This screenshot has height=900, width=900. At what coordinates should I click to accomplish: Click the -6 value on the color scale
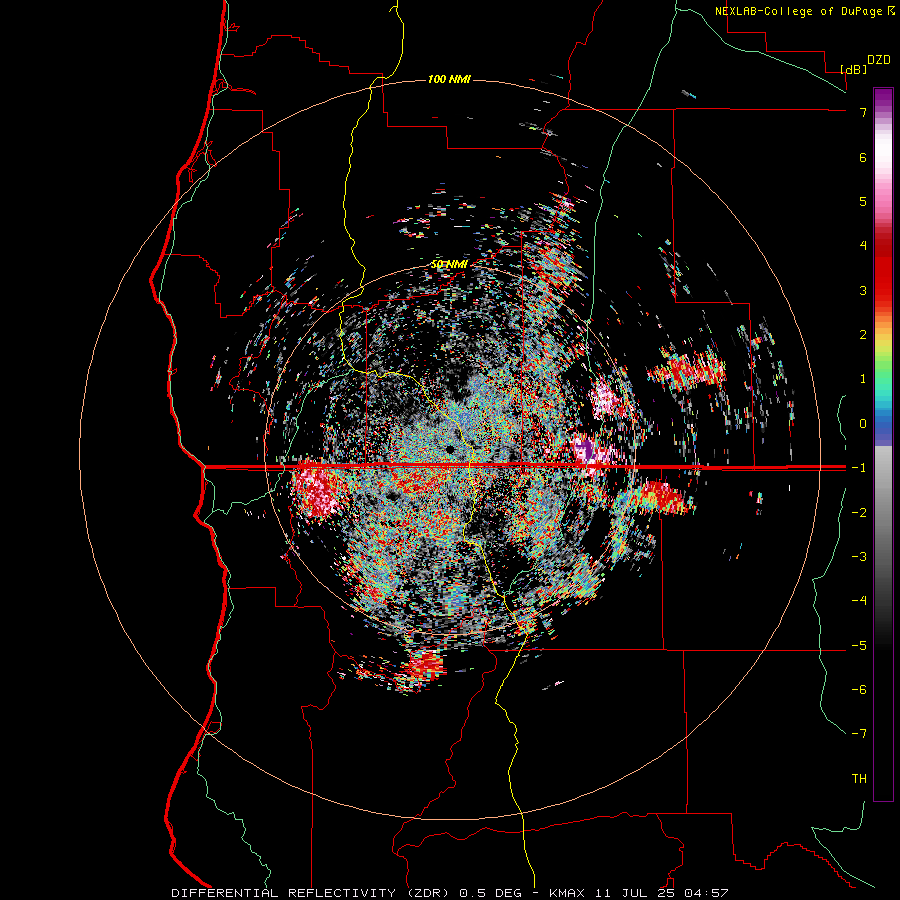[859, 689]
